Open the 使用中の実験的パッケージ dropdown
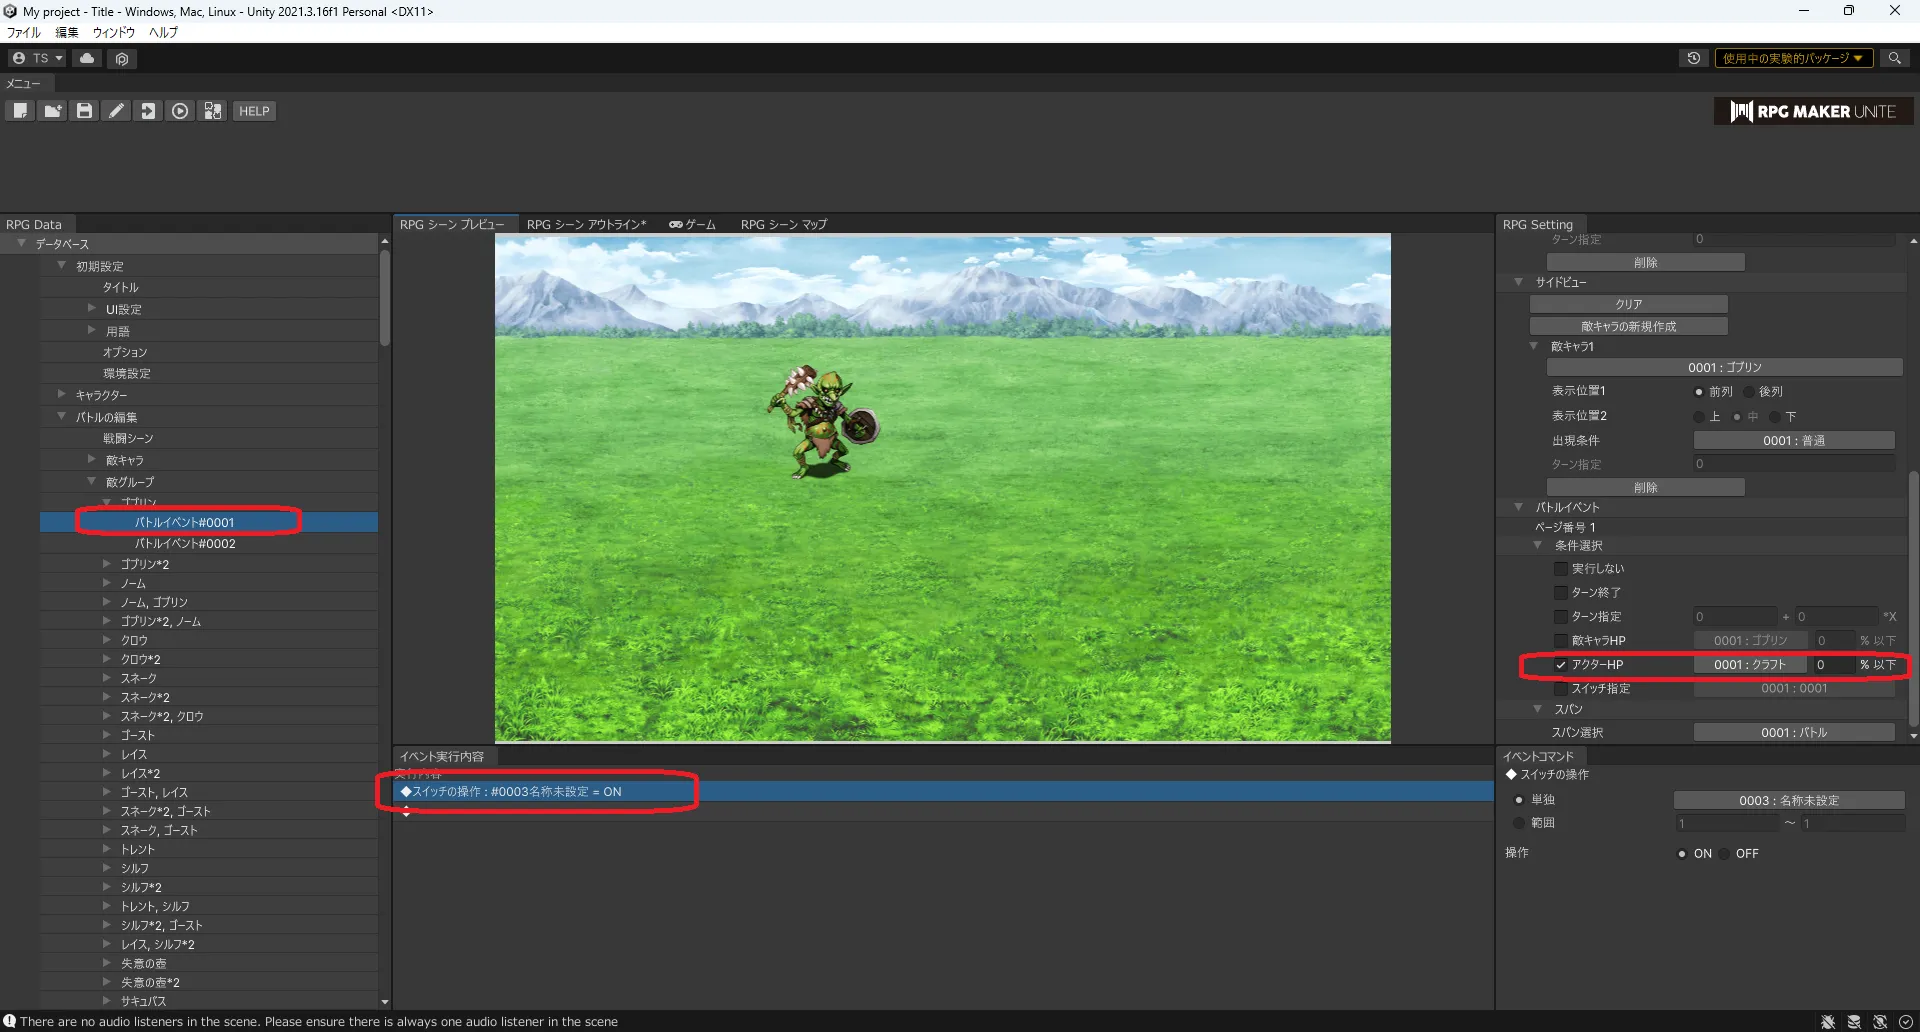 pyautogui.click(x=1793, y=58)
